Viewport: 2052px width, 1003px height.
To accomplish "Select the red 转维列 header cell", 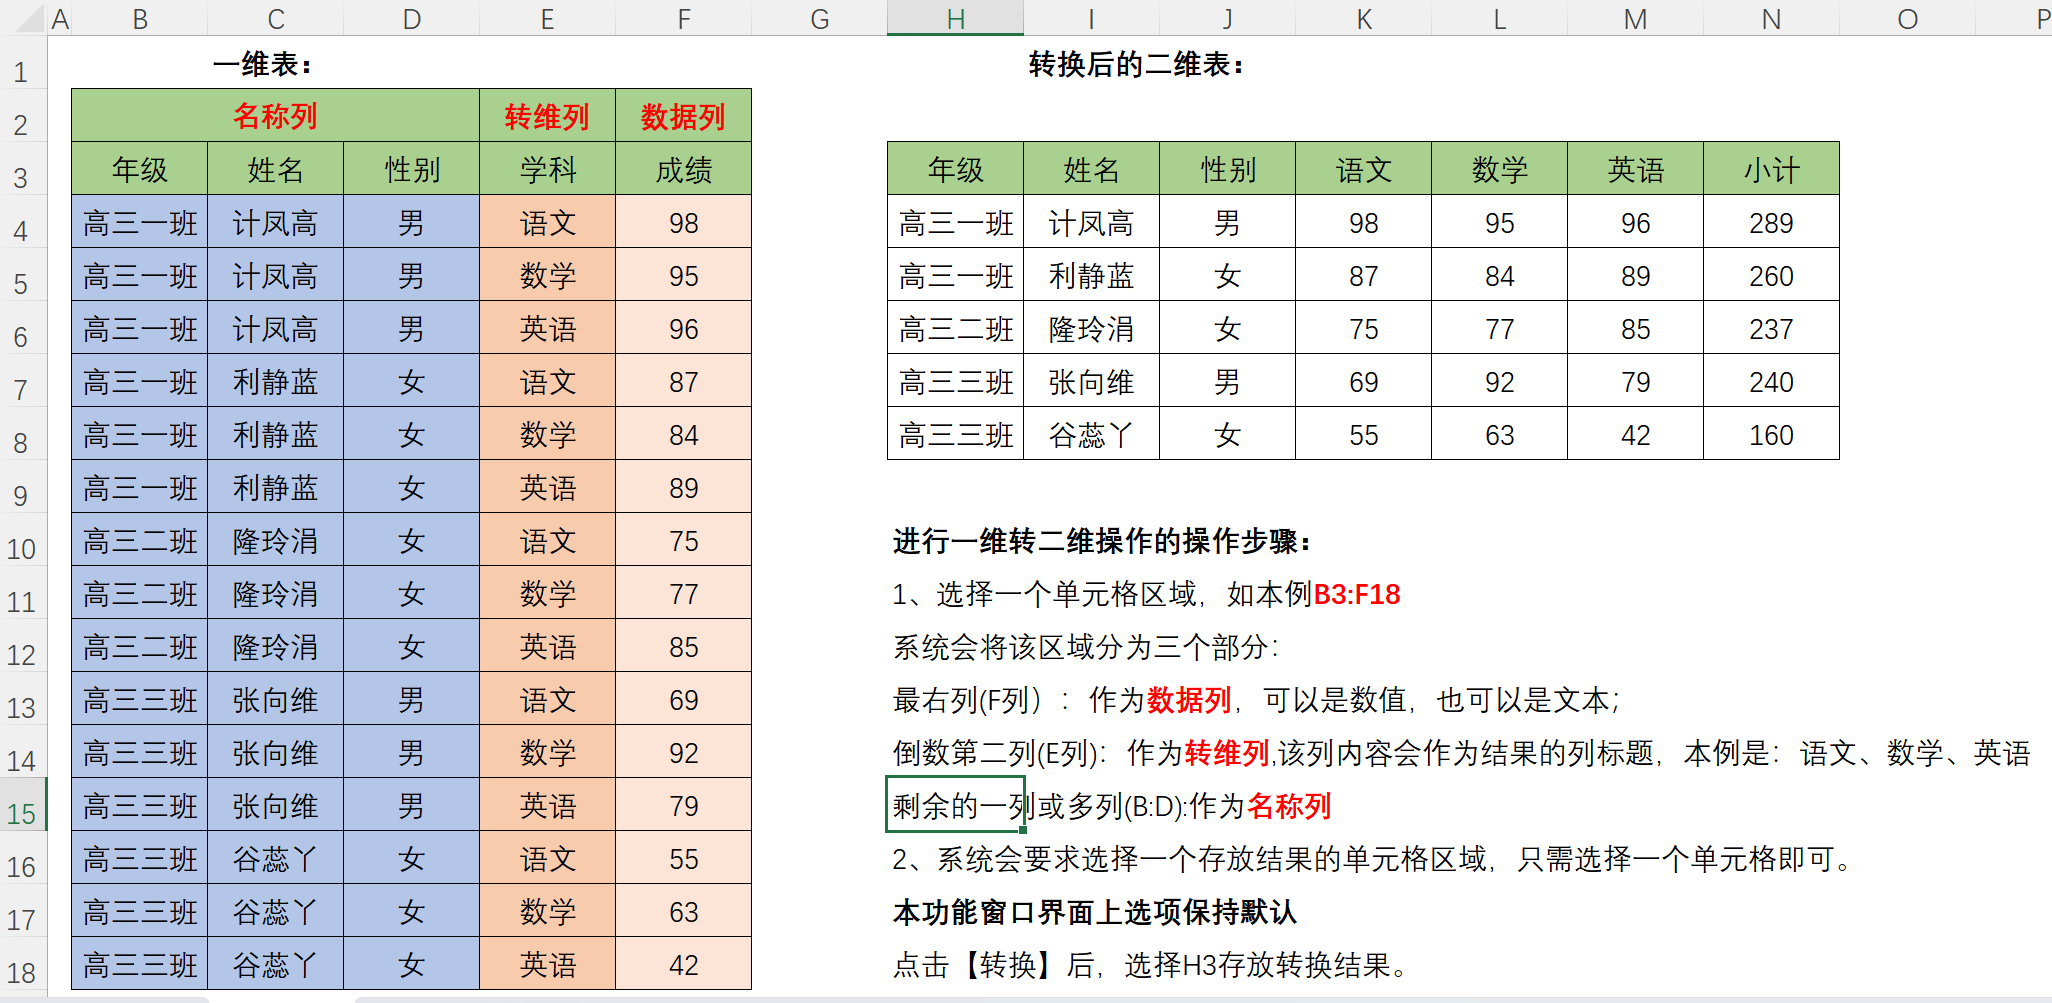I will 547,116.
